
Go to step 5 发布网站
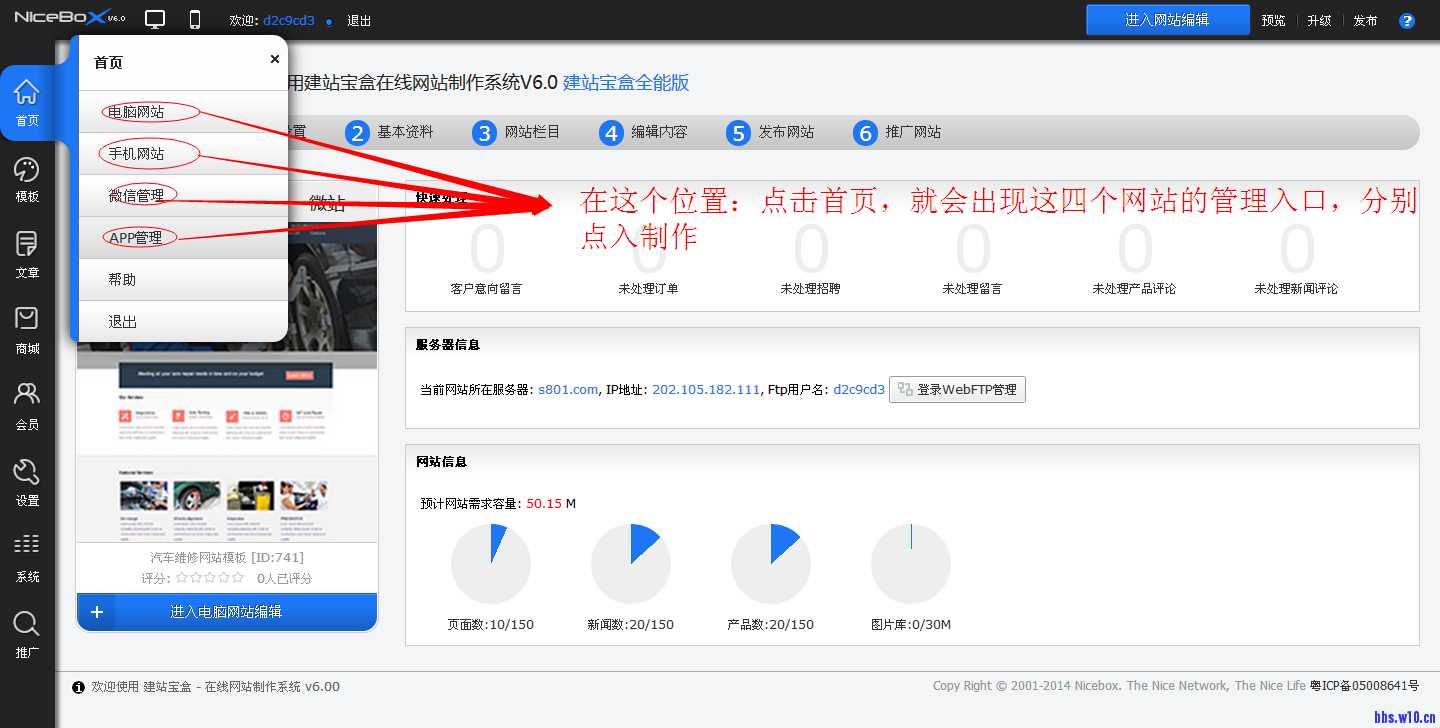pyautogui.click(x=772, y=132)
